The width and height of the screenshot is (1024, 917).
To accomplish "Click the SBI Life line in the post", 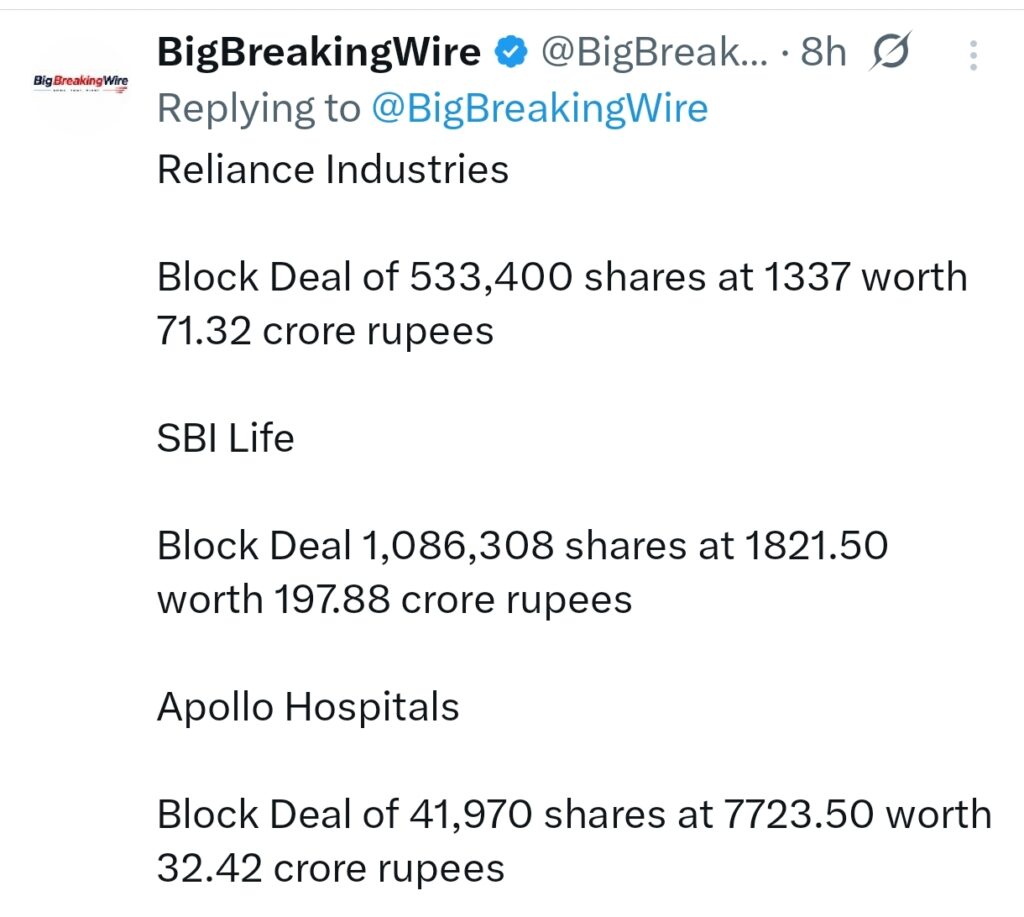I will [x=225, y=437].
